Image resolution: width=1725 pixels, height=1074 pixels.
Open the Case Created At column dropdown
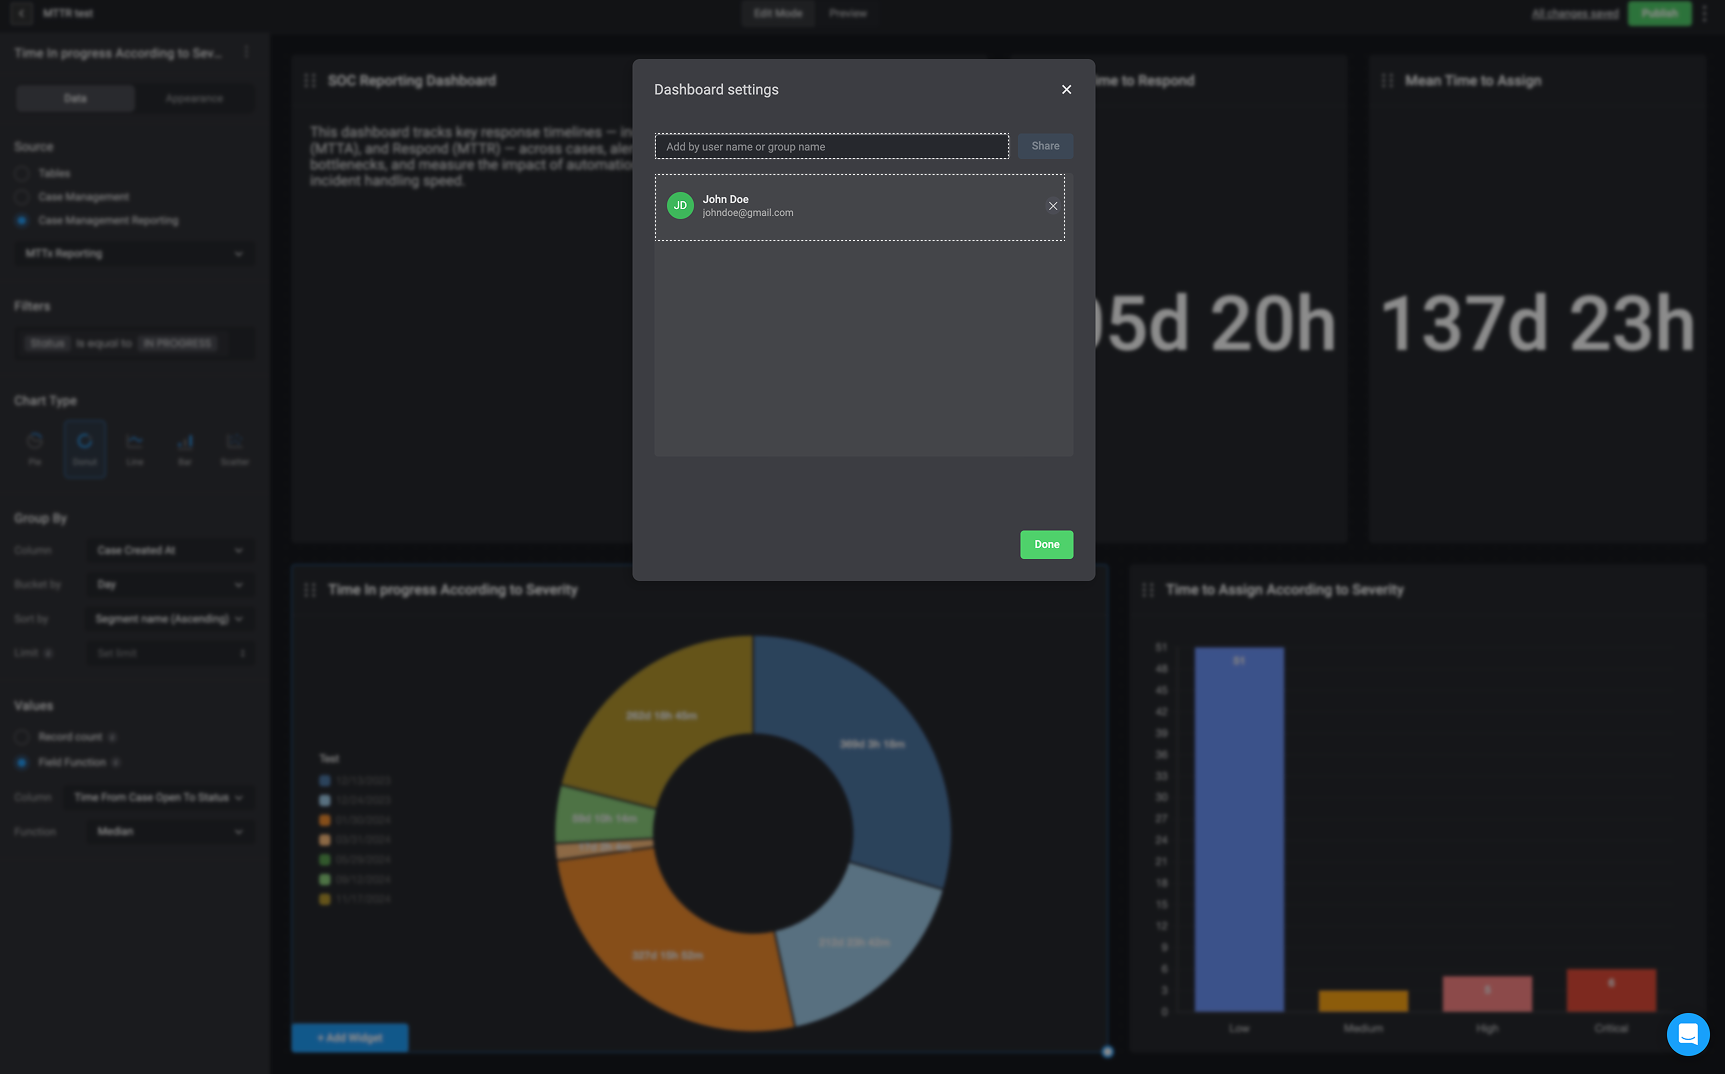(x=170, y=551)
